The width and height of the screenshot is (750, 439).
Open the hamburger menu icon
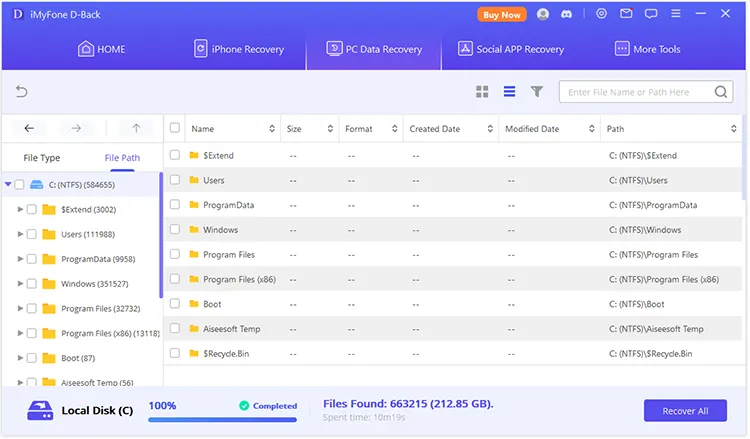coord(675,13)
